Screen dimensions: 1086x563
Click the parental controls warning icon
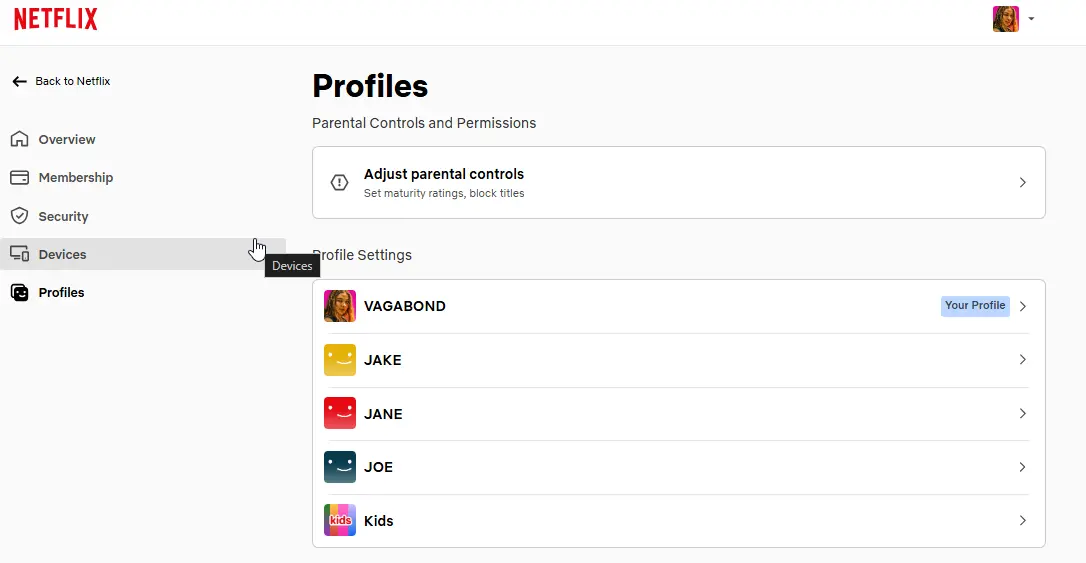[x=339, y=182]
